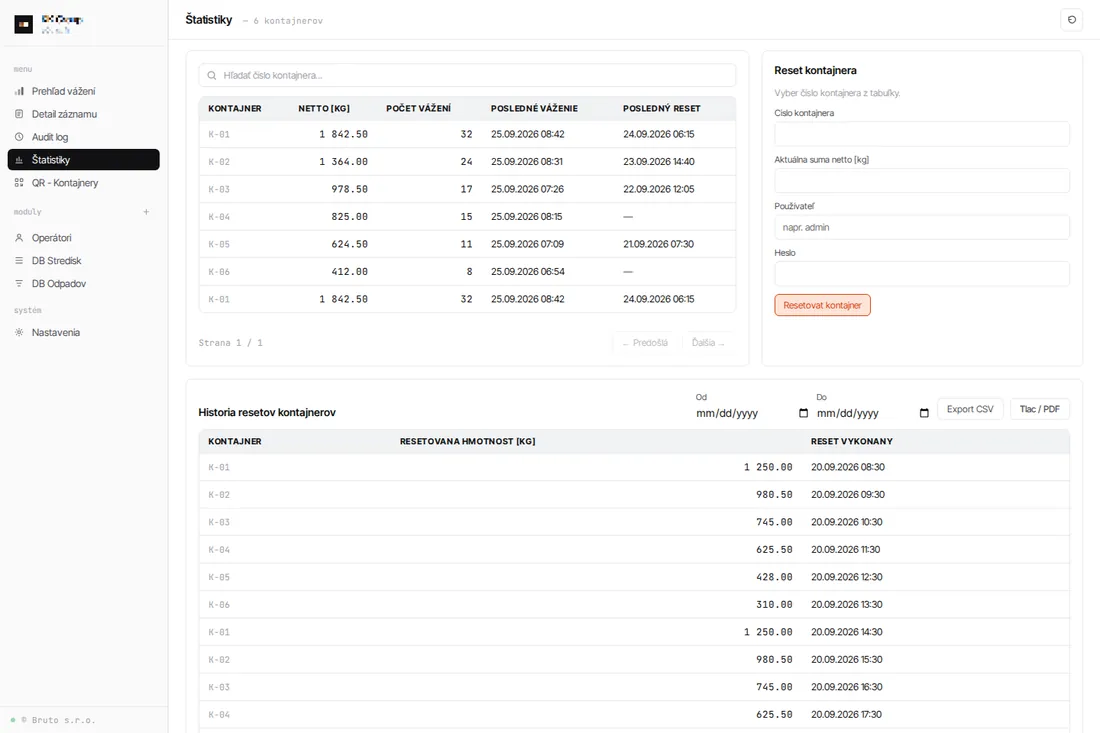Open the calendar picker for the Do date
Viewport: 1100px width, 733px height.
coord(924,413)
